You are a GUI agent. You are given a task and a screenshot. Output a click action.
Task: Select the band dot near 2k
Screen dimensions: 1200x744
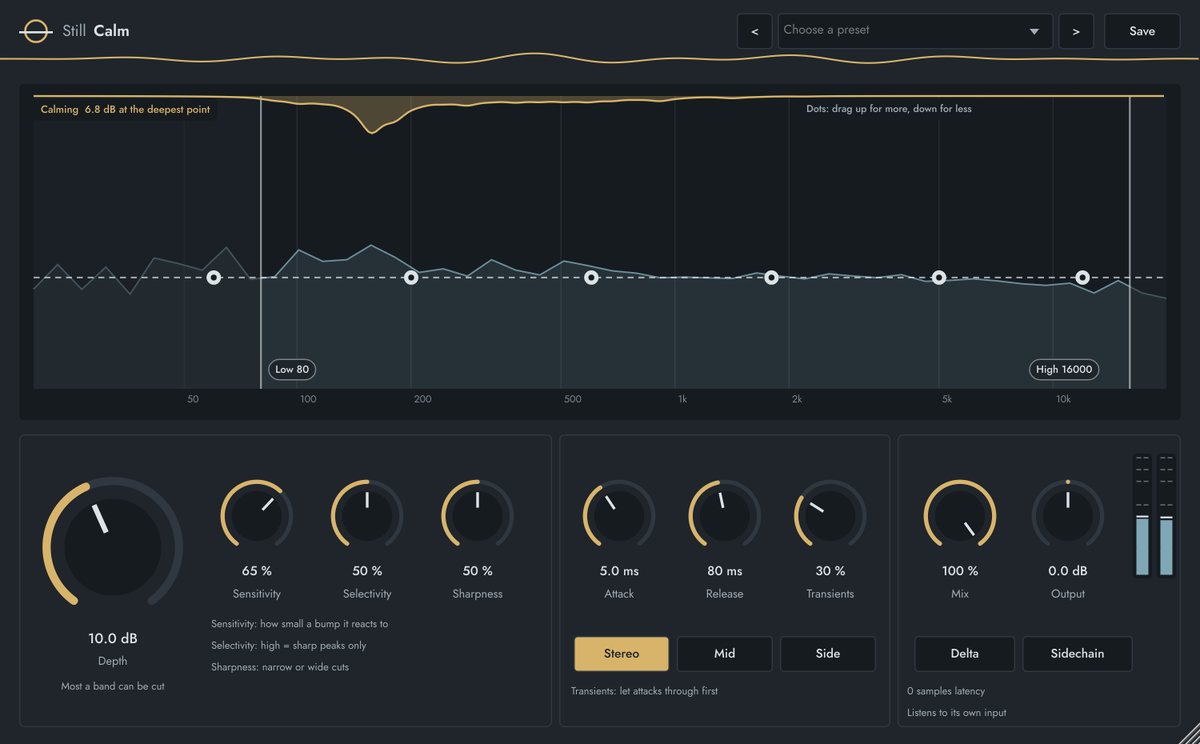pos(772,277)
